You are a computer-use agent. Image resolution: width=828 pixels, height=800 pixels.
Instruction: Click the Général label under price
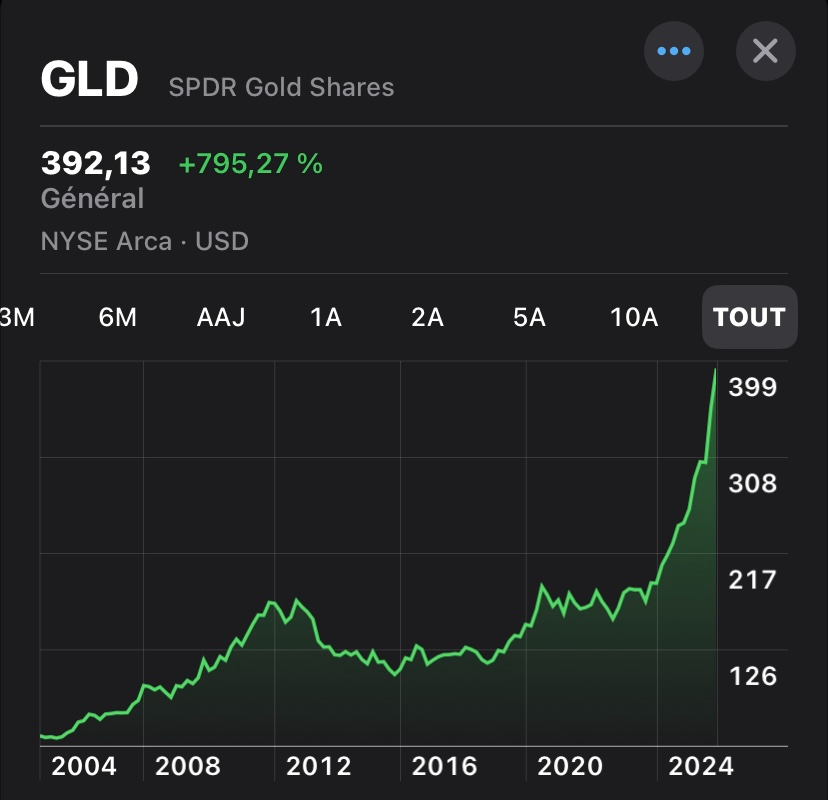92,199
